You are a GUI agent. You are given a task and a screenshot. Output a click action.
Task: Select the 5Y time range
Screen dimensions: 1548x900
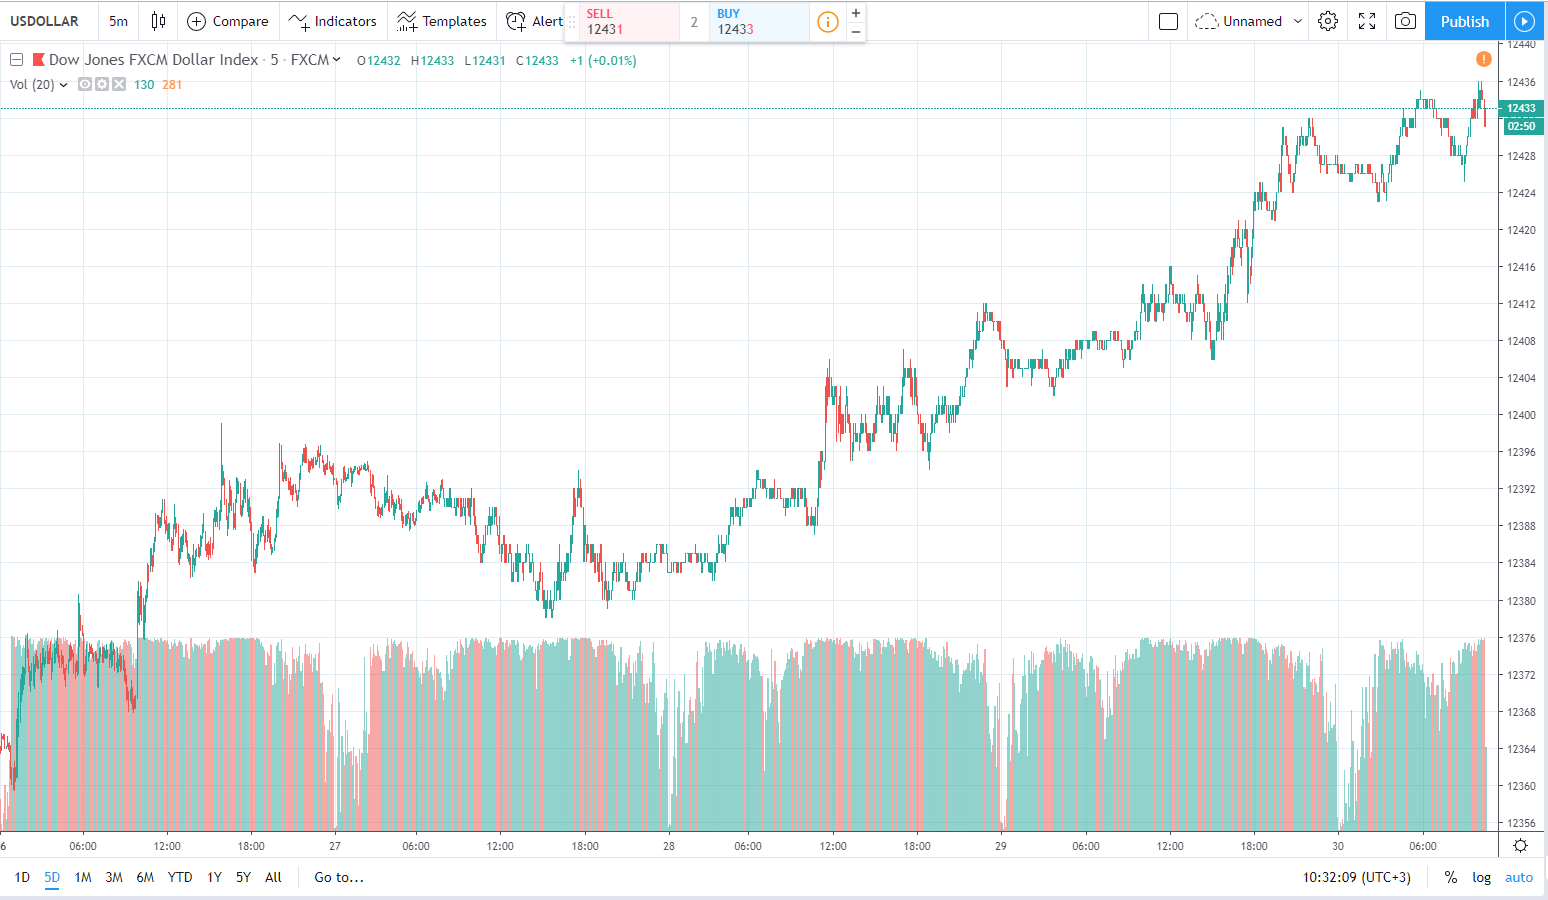click(x=243, y=877)
